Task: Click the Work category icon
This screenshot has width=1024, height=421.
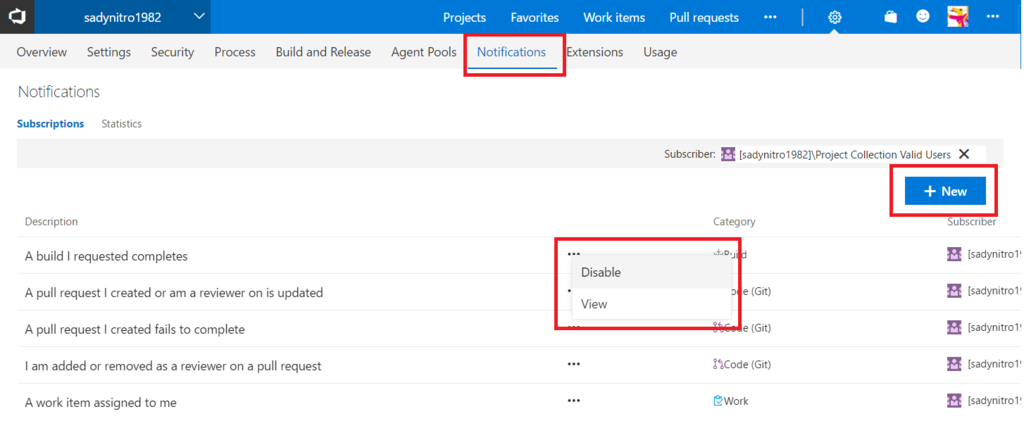Action: click(x=718, y=401)
